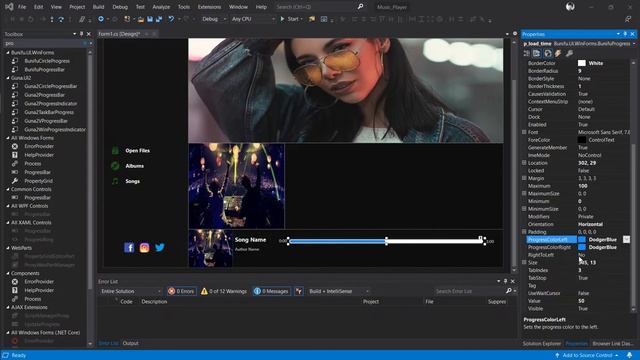Click the Toolbox search field

44,43
